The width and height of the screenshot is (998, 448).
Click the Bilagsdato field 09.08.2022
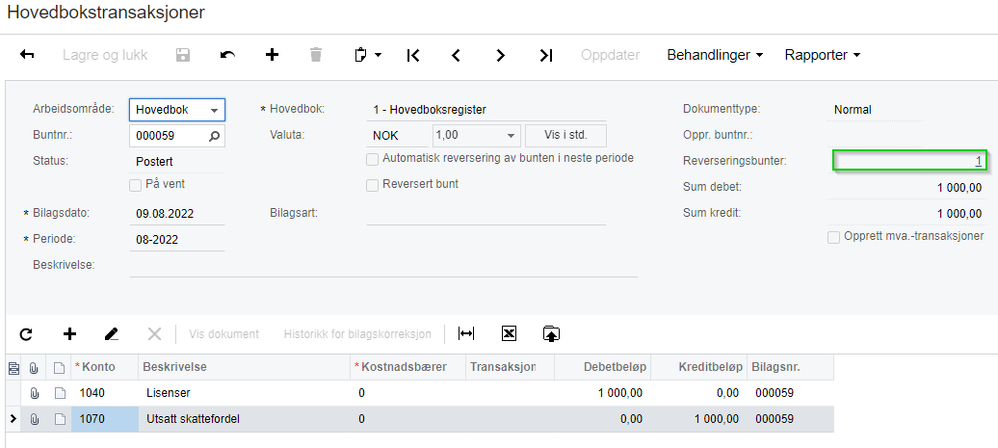tap(177, 214)
